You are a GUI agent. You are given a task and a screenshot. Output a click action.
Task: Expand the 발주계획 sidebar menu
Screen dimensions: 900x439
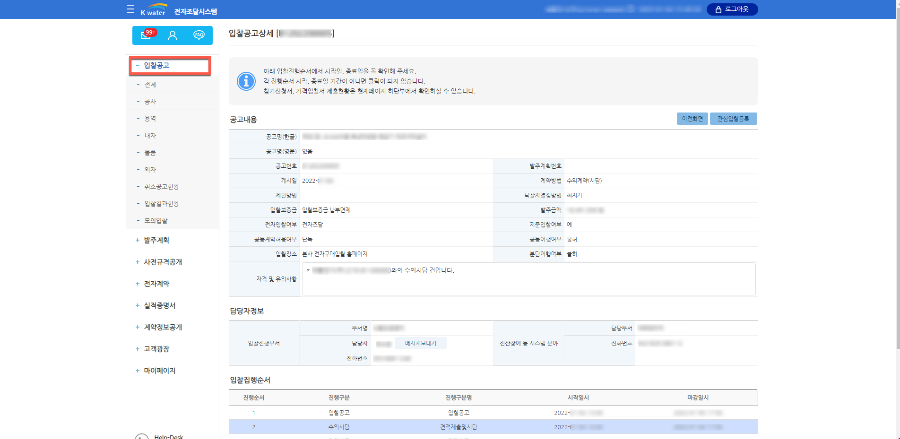156,240
